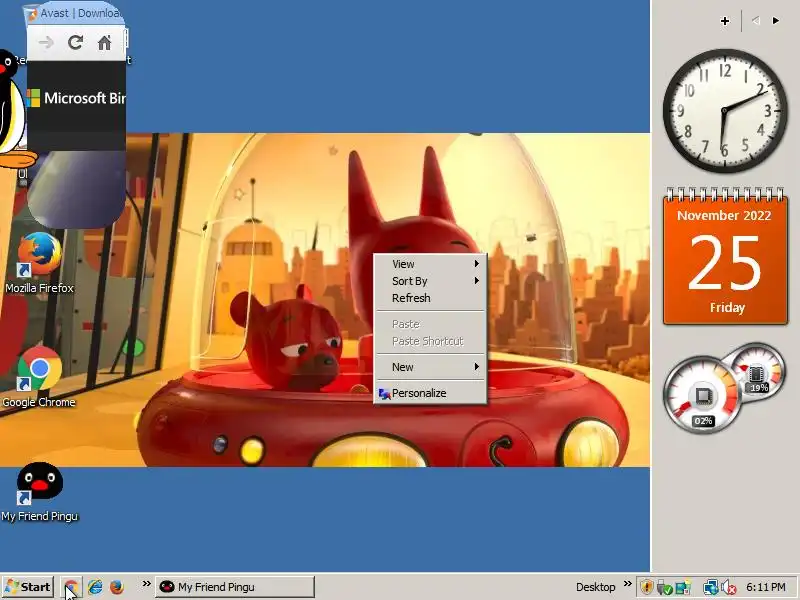This screenshot has height=600, width=800.
Task: Open the New submenu
Action: (431, 367)
